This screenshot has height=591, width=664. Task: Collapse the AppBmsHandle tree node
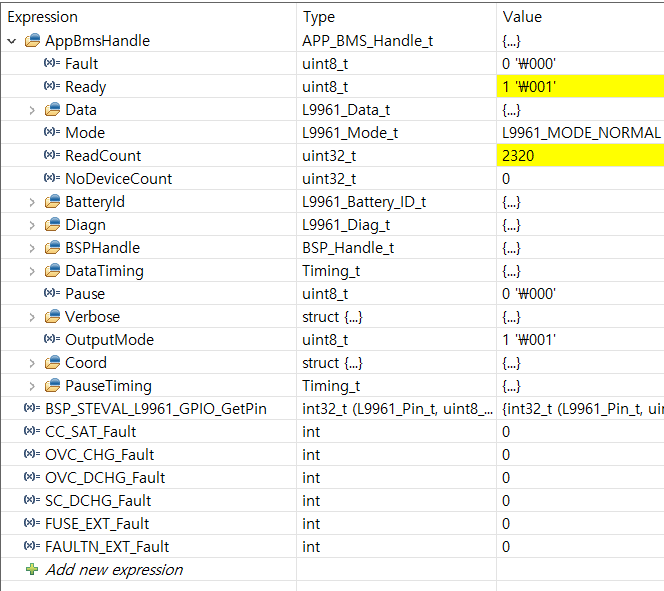(12, 41)
